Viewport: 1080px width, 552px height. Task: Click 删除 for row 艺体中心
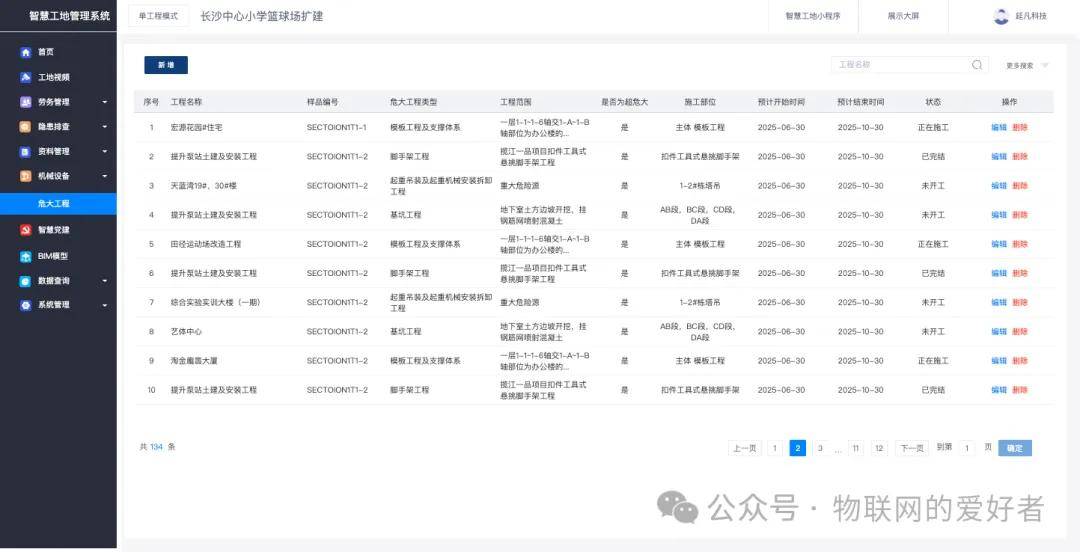[x=1020, y=331]
